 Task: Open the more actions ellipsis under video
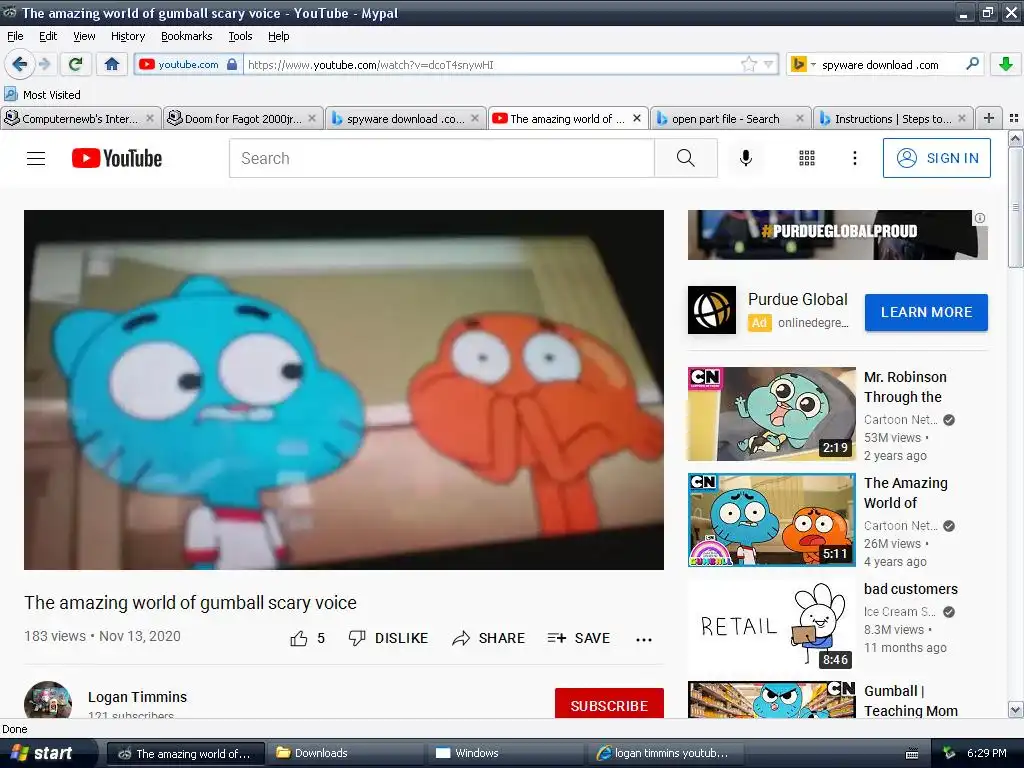click(644, 639)
